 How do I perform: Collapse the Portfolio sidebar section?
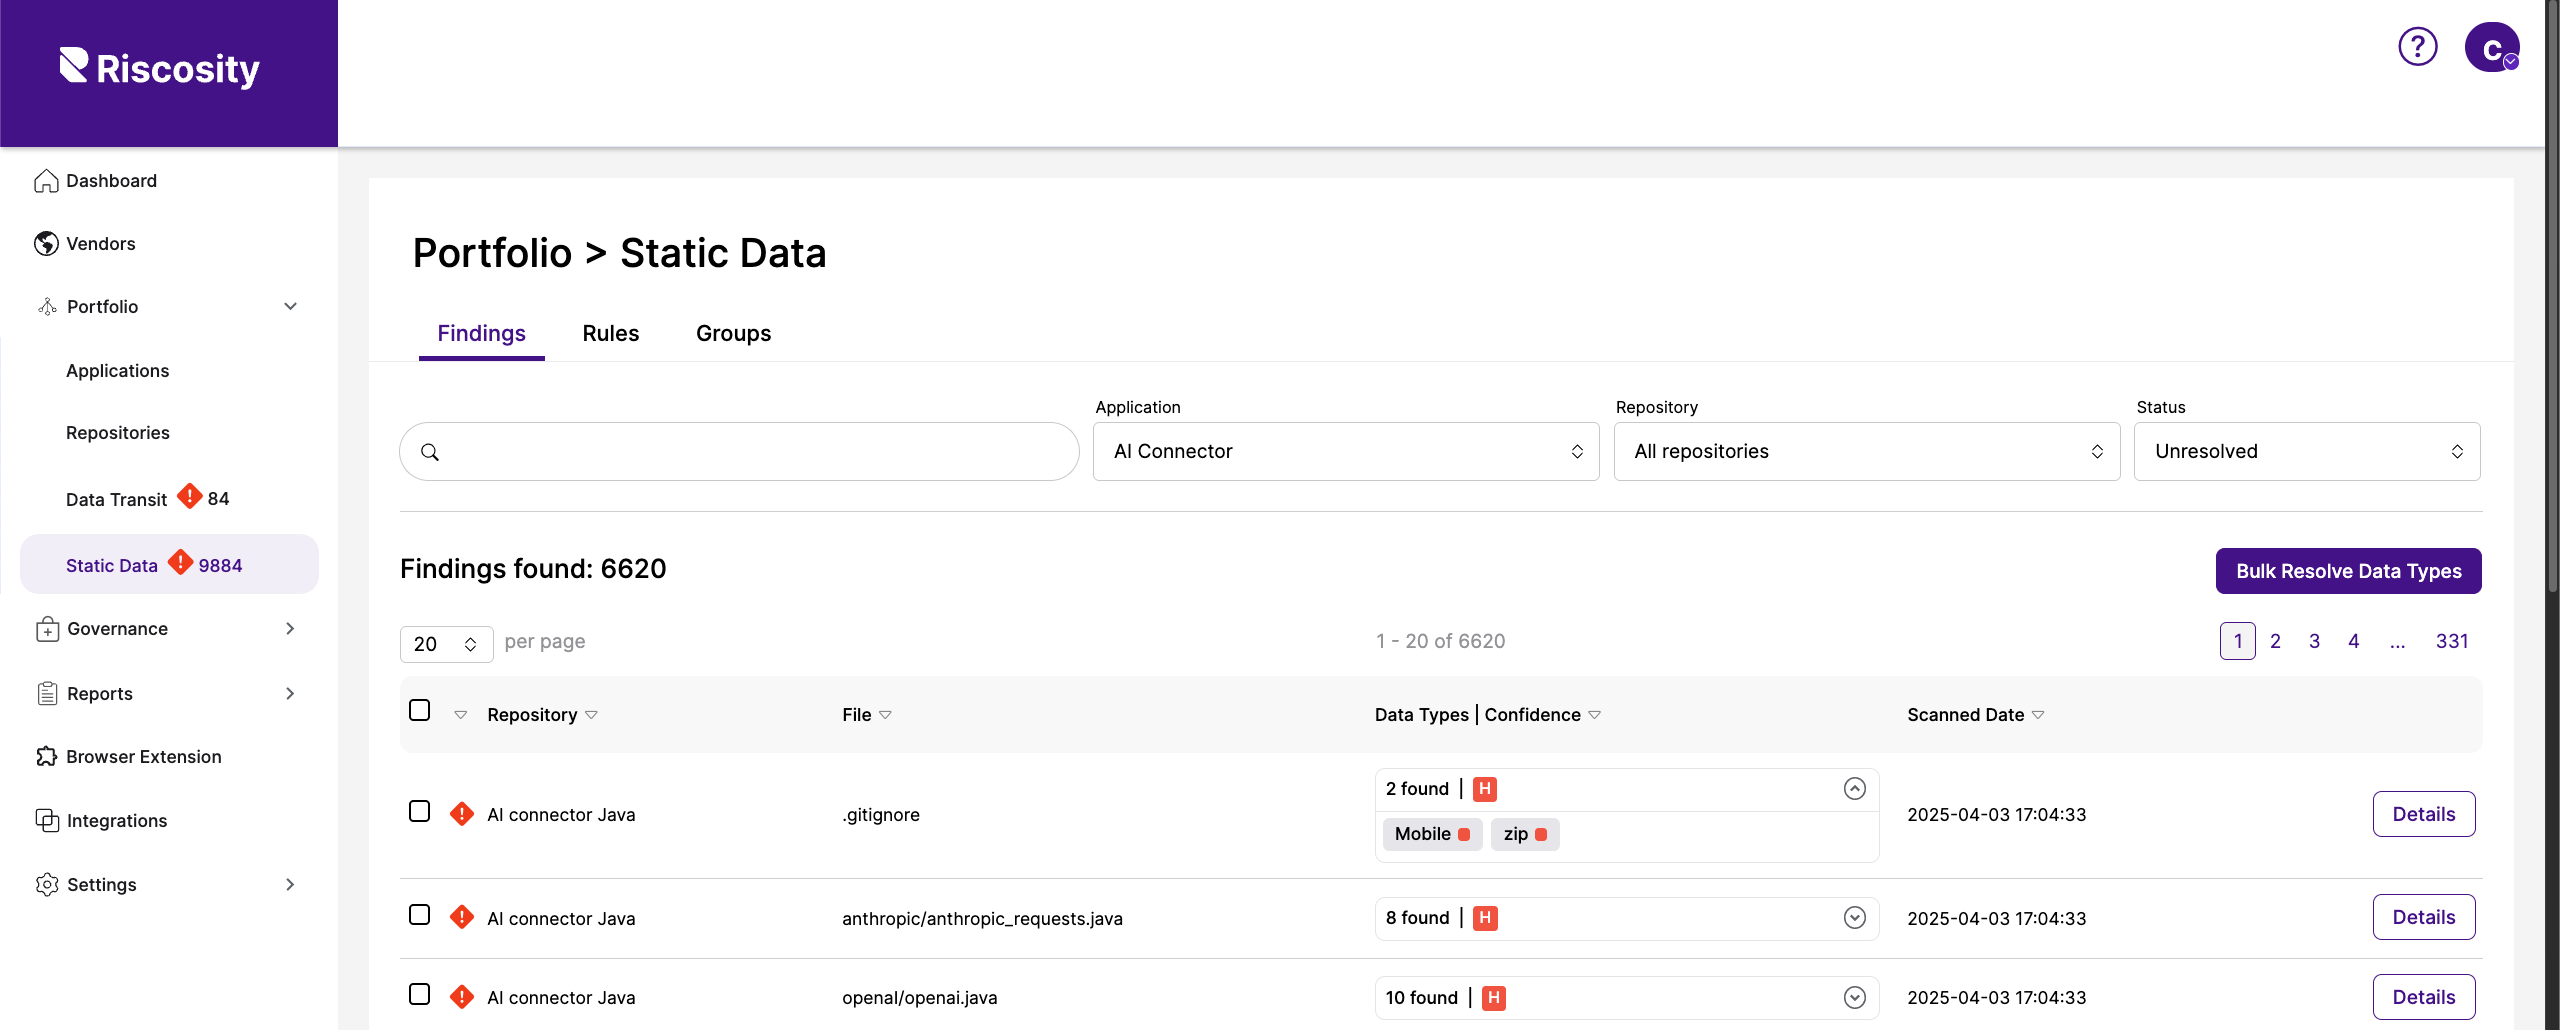click(290, 307)
